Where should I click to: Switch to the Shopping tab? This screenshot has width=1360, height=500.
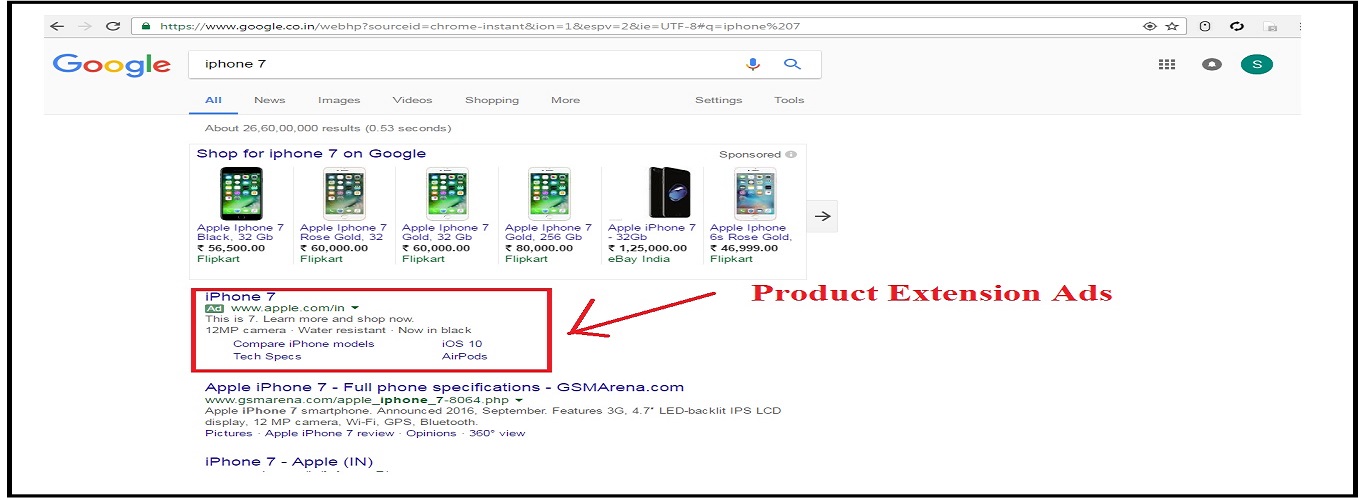point(492,100)
